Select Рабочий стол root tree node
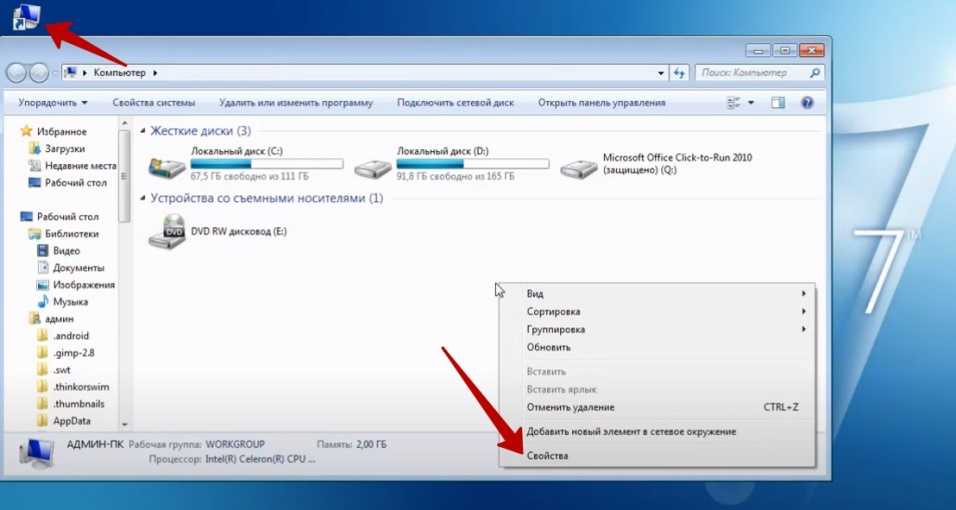 (x=67, y=217)
